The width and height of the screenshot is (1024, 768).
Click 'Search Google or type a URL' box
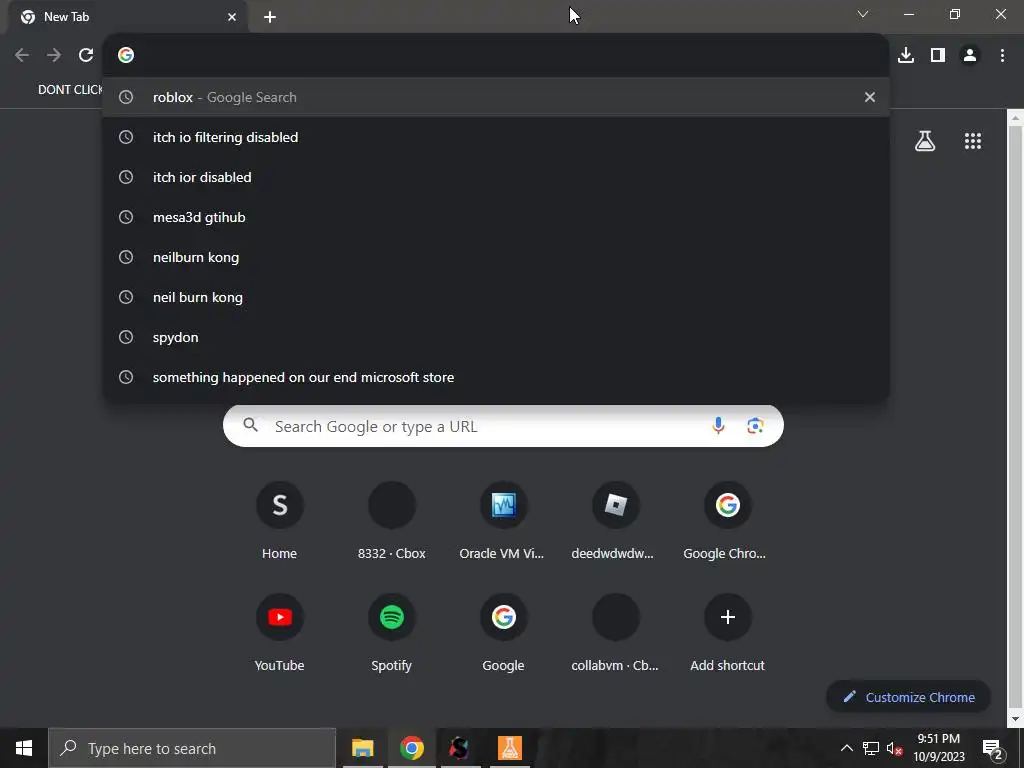click(x=503, y=426)
